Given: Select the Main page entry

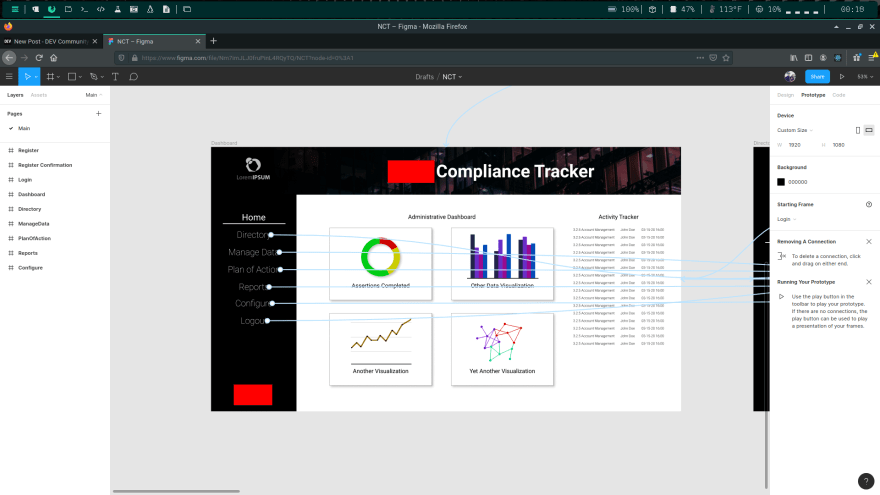Looking at the screenshot, I should (x=24, y=129).
